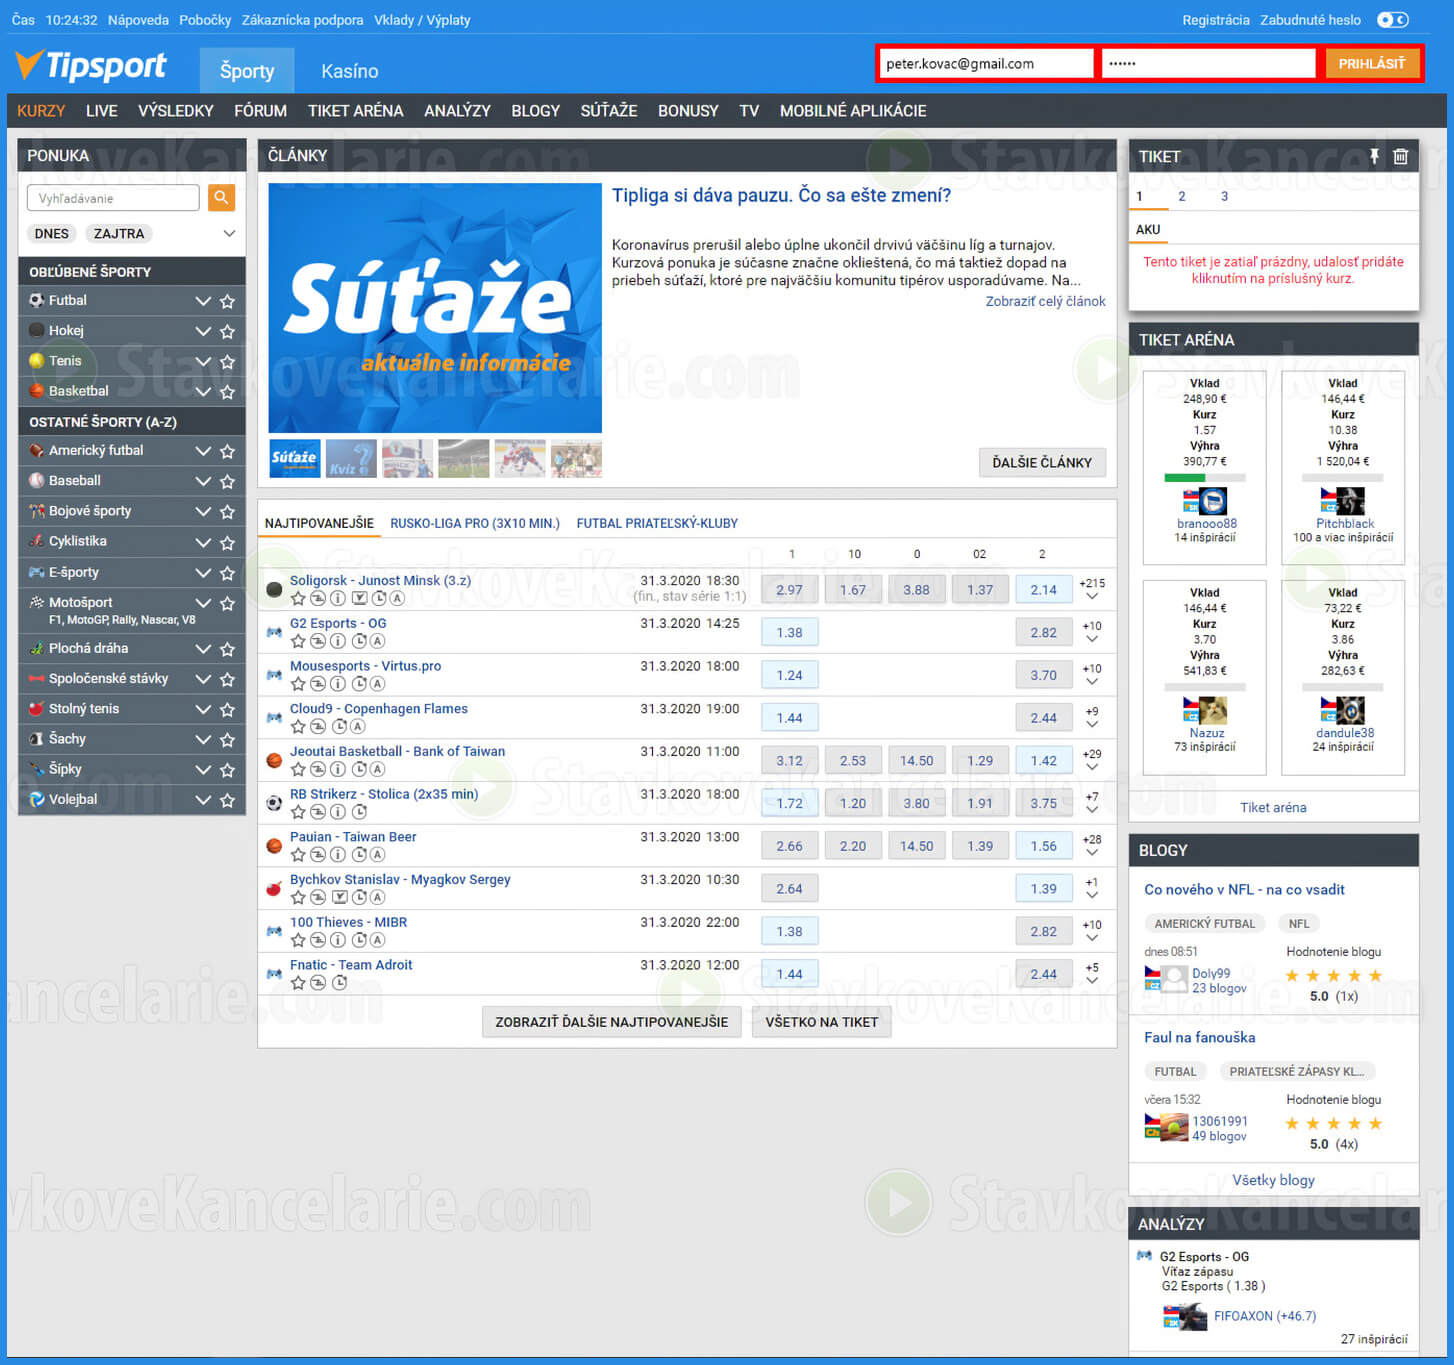Expand the Šípky category

(203, 770)
